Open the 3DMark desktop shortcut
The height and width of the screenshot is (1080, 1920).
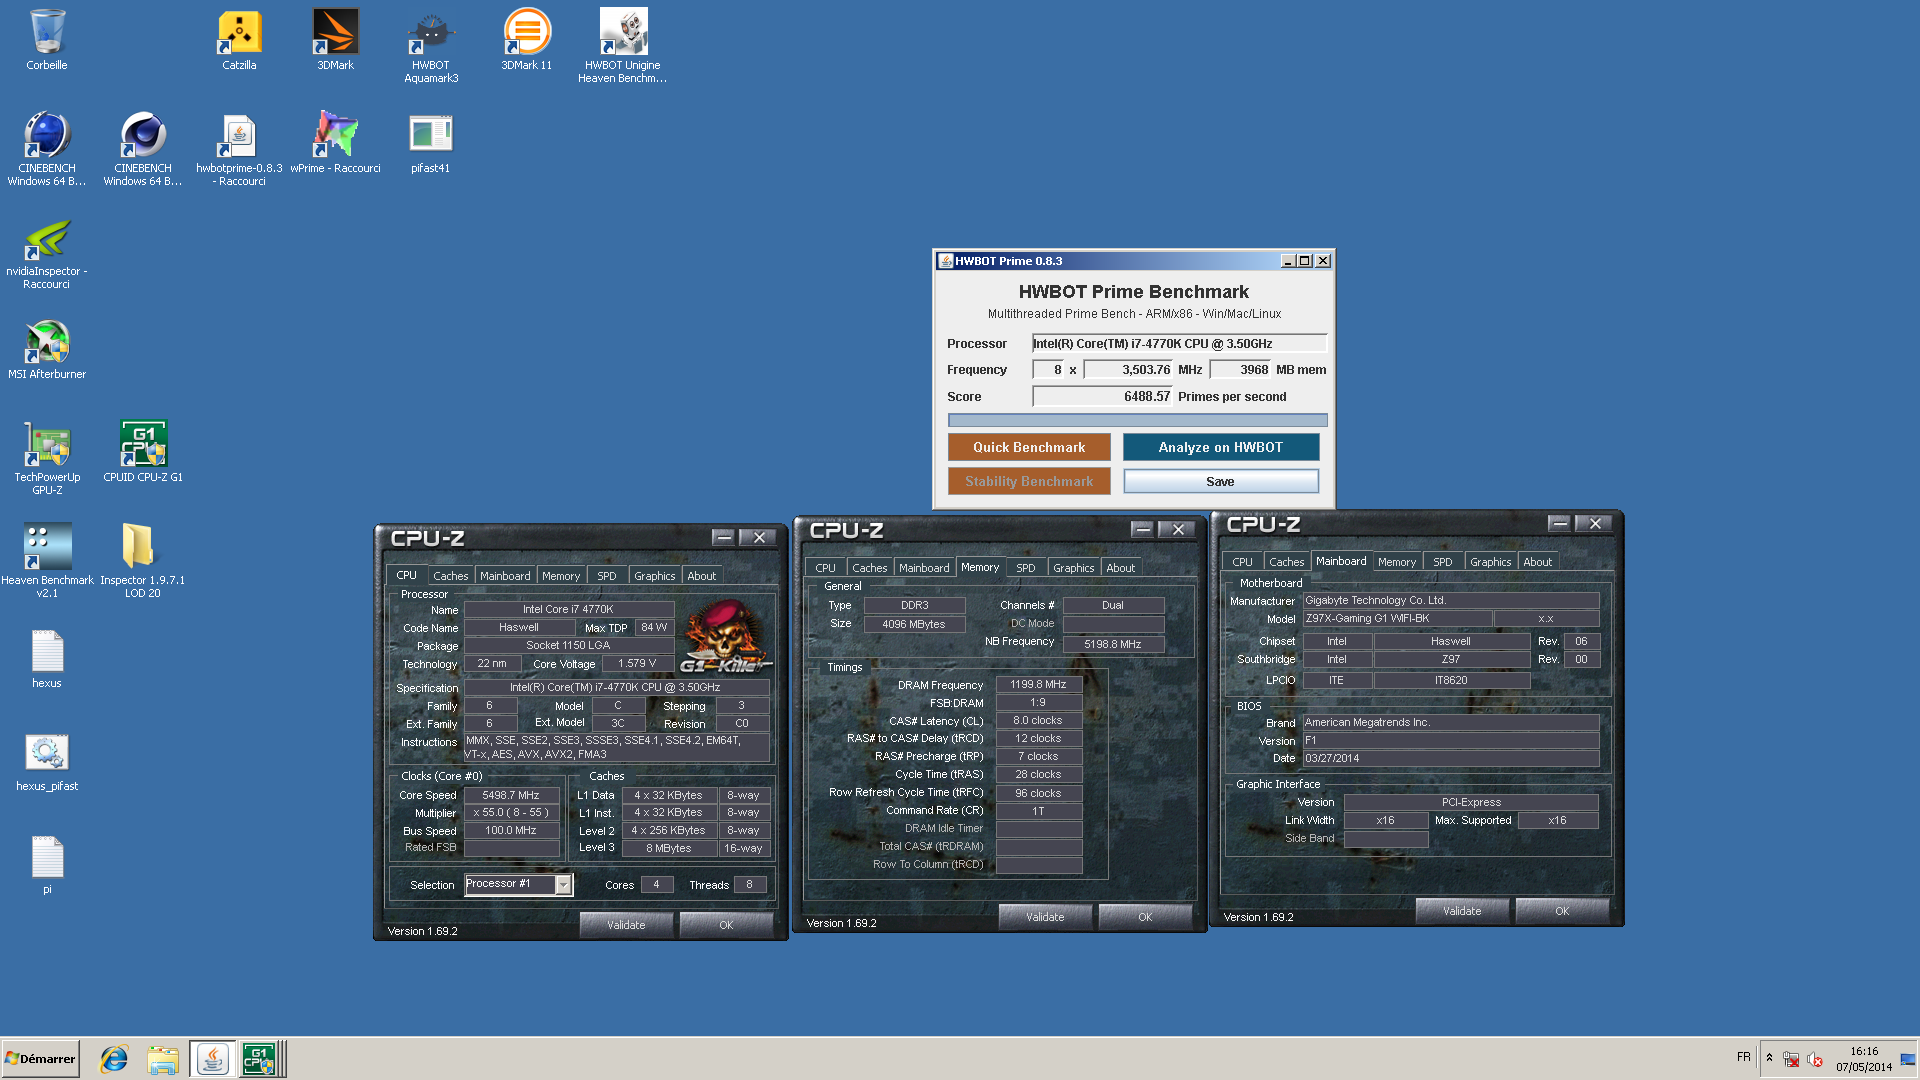pos(335,40)
